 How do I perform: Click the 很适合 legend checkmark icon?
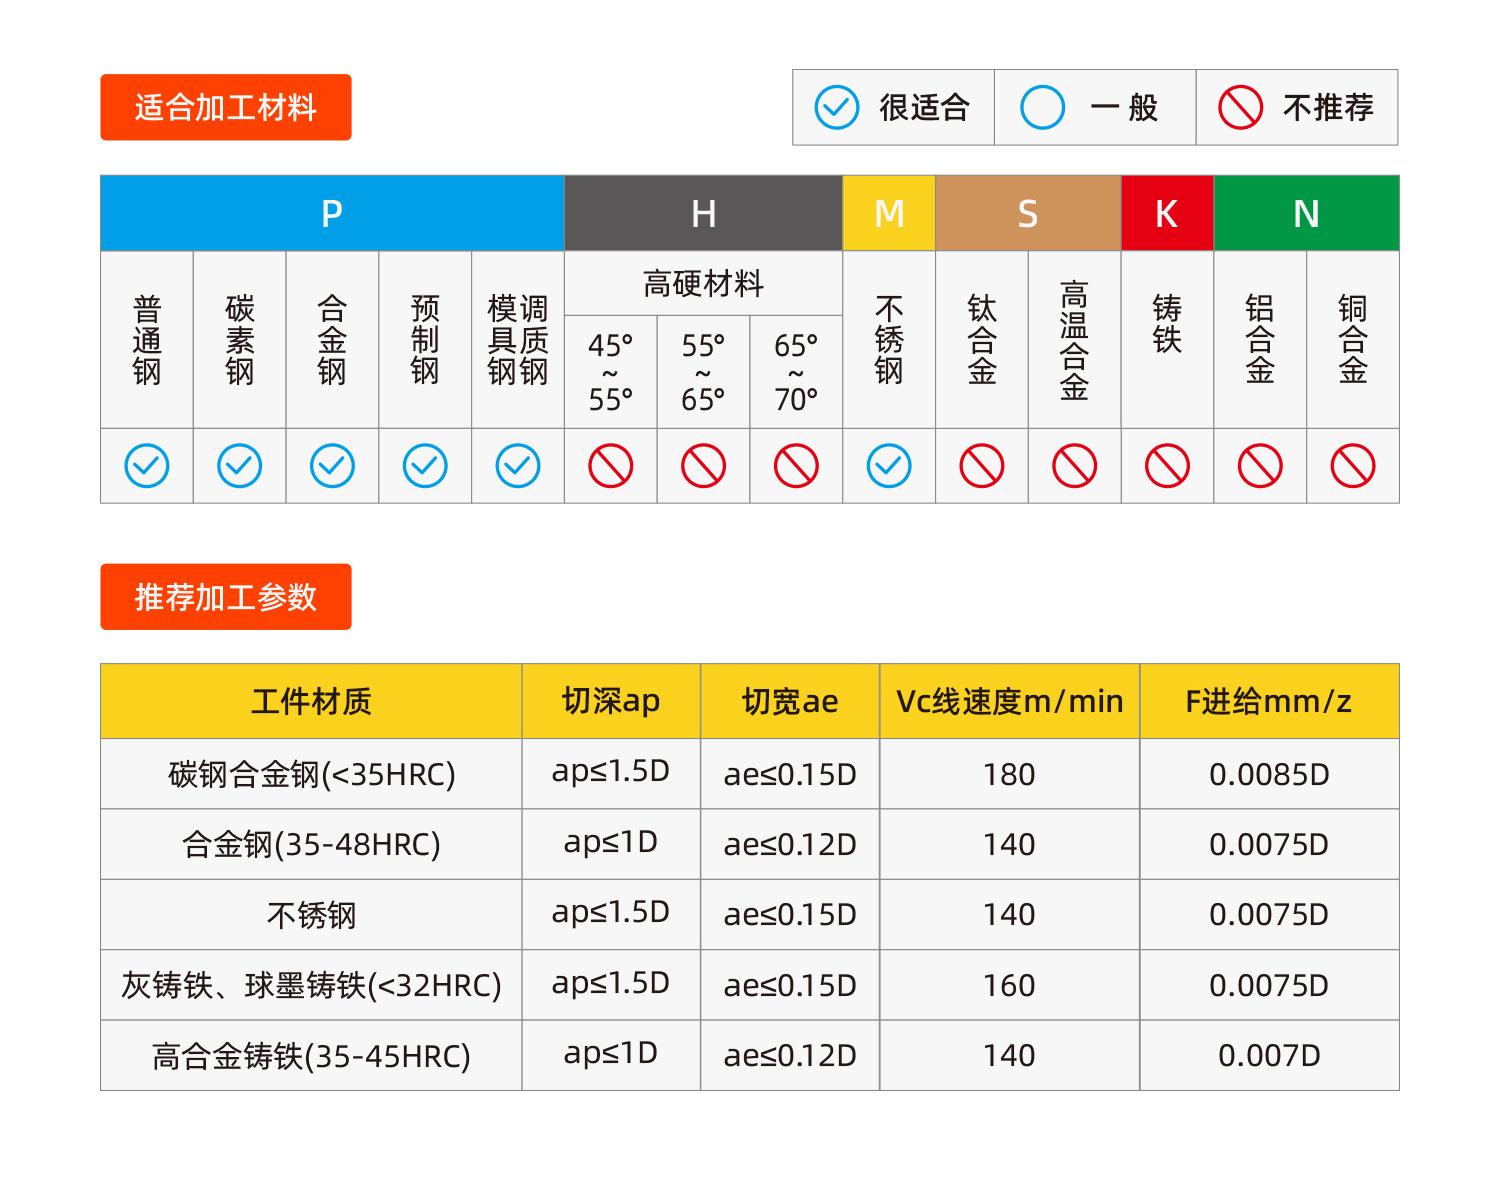837,107
